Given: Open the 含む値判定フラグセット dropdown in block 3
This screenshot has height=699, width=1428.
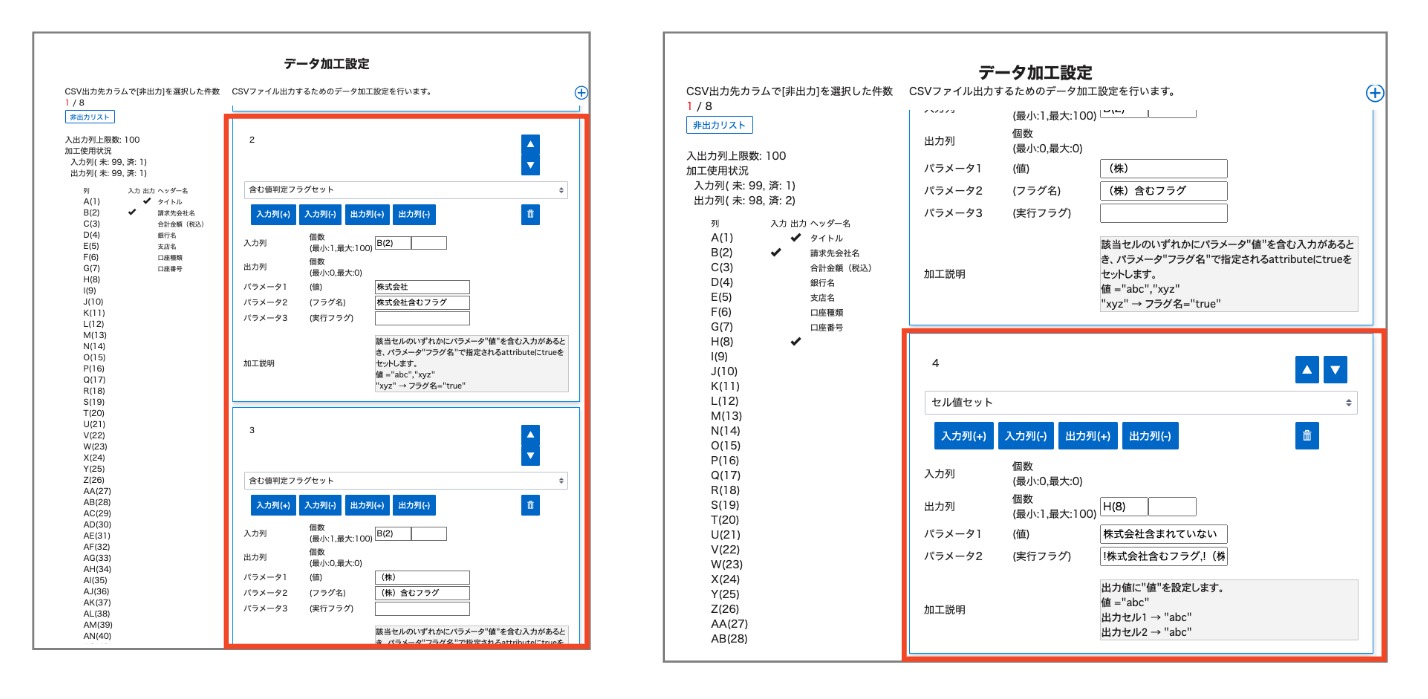Looking at the screenshot, I should click(405, 480).
